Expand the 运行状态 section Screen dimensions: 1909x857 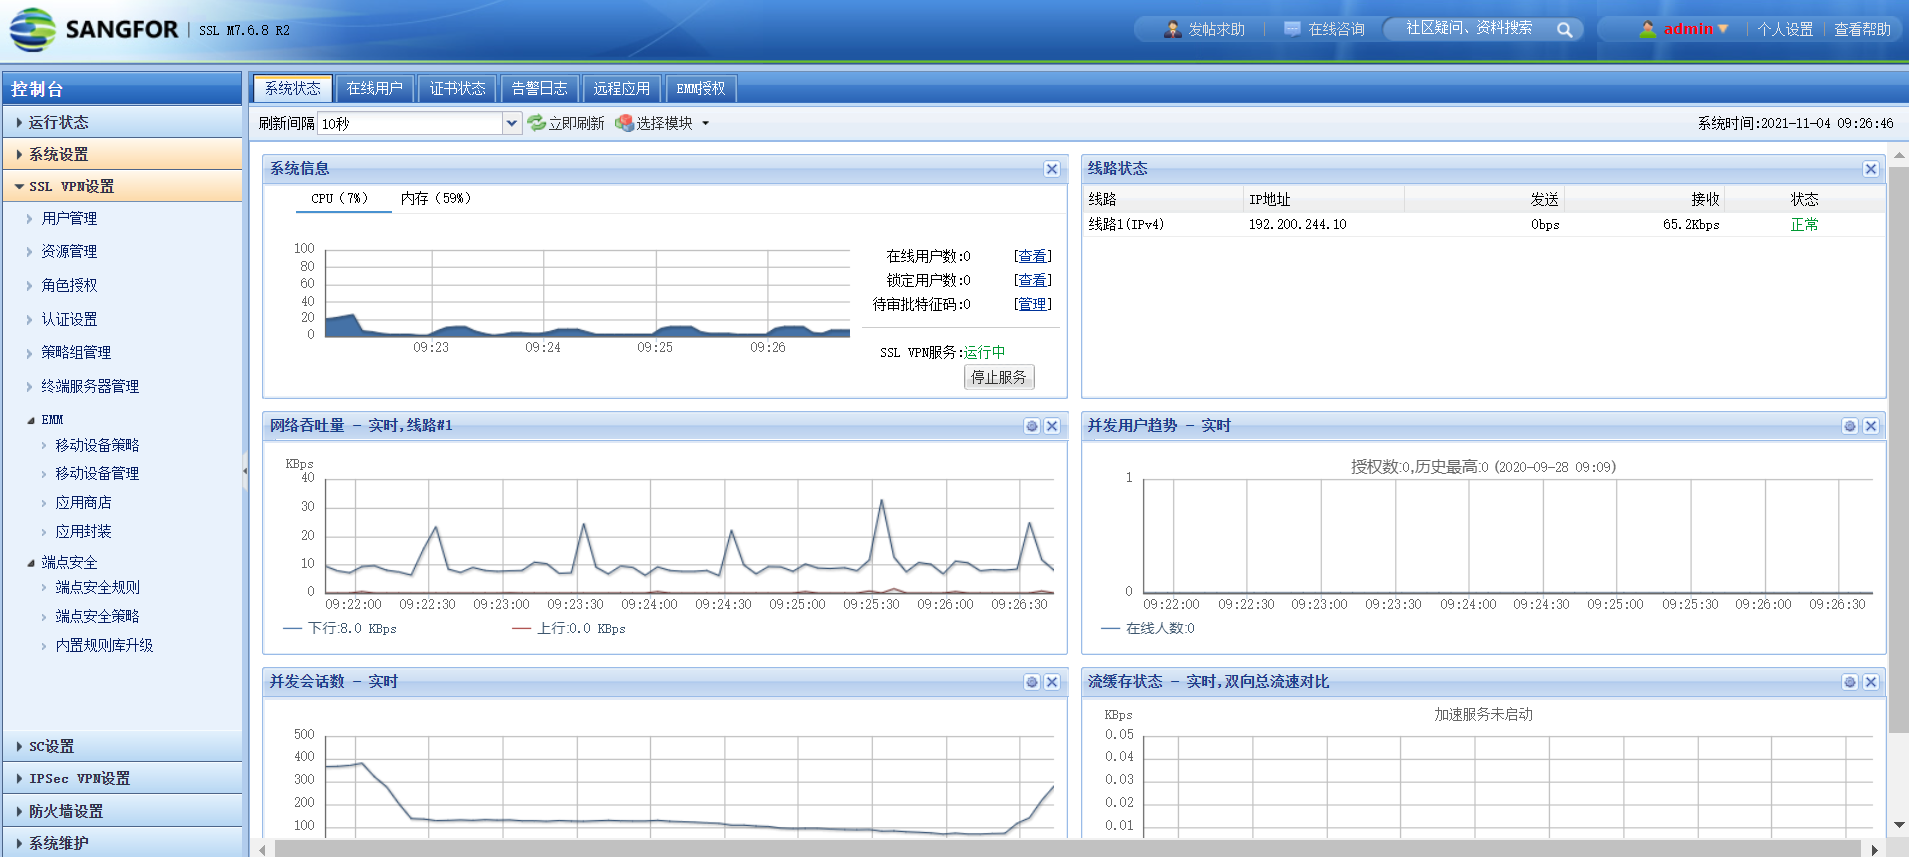pos(122,122)
